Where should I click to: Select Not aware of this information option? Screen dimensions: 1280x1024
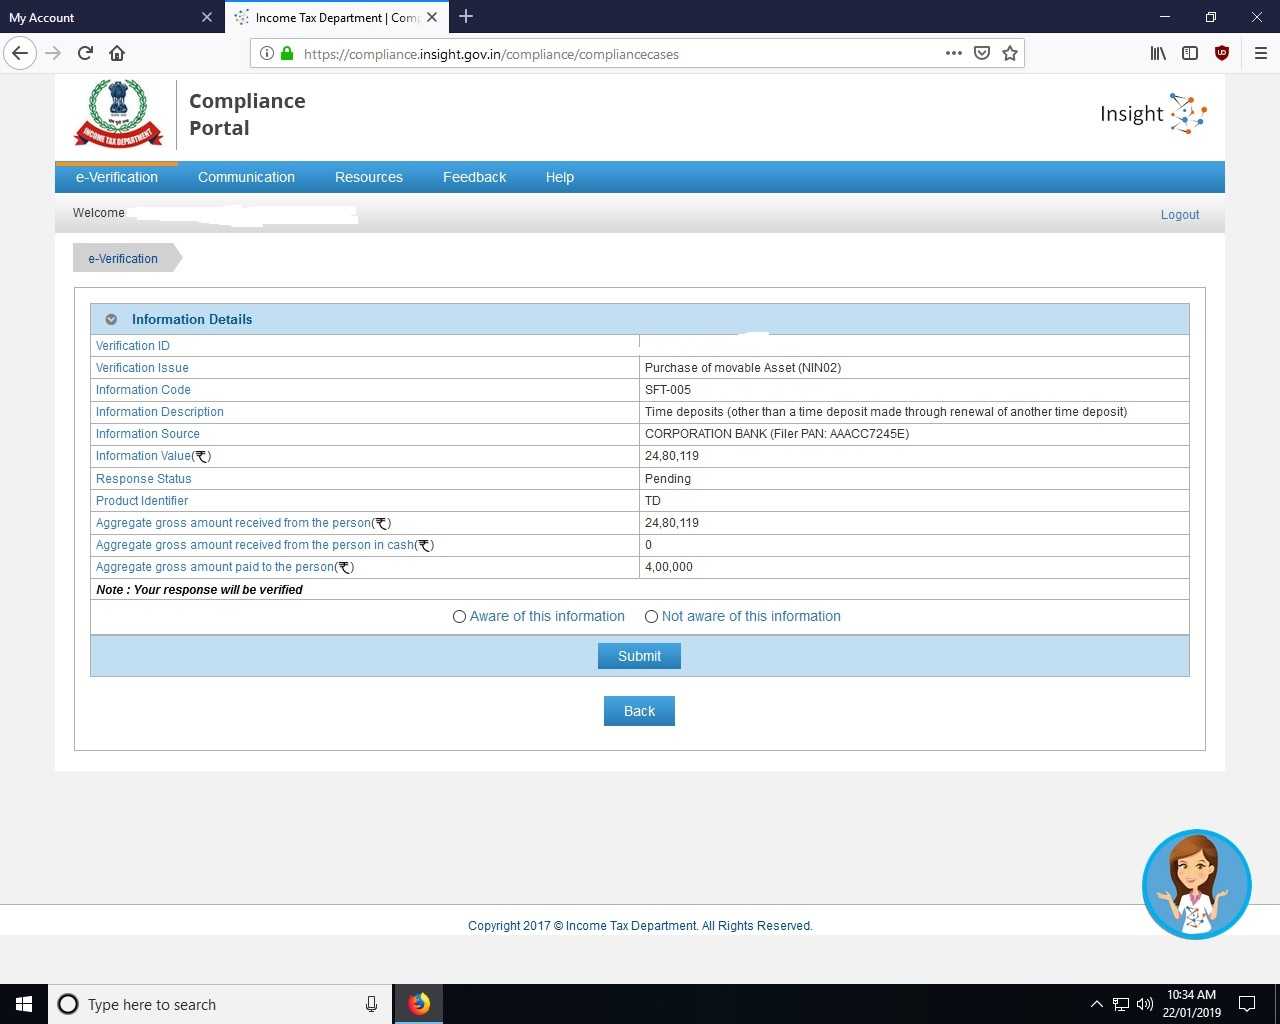tap(651, 617)
